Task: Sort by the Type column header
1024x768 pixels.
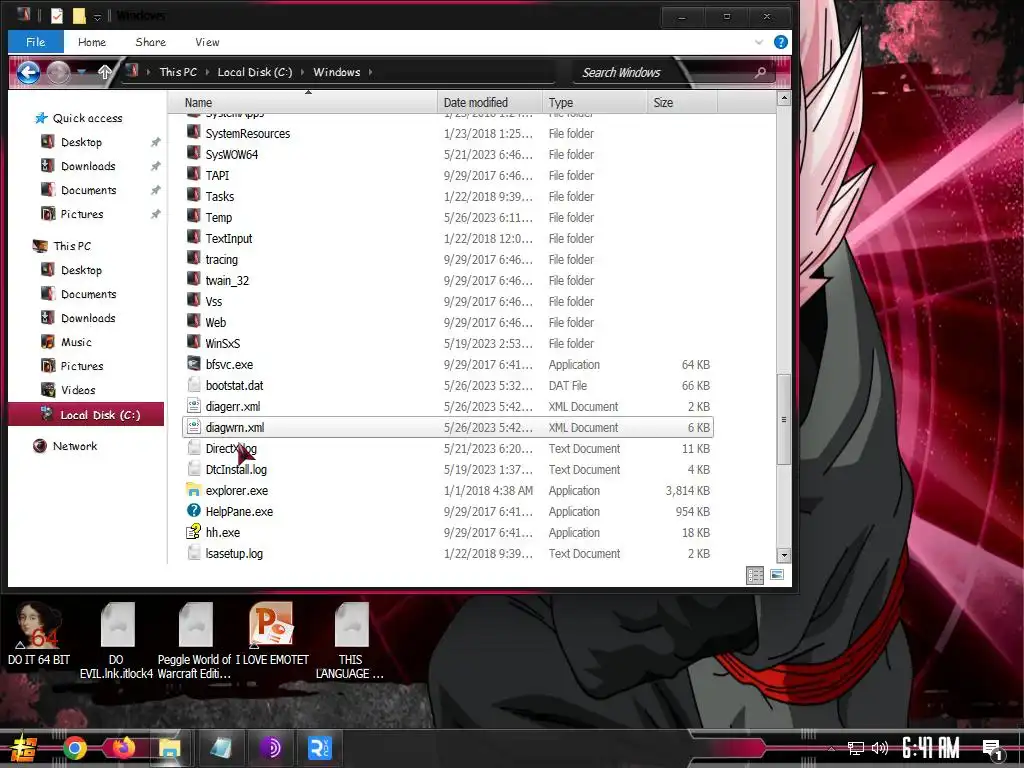Action: pos(594,103)
